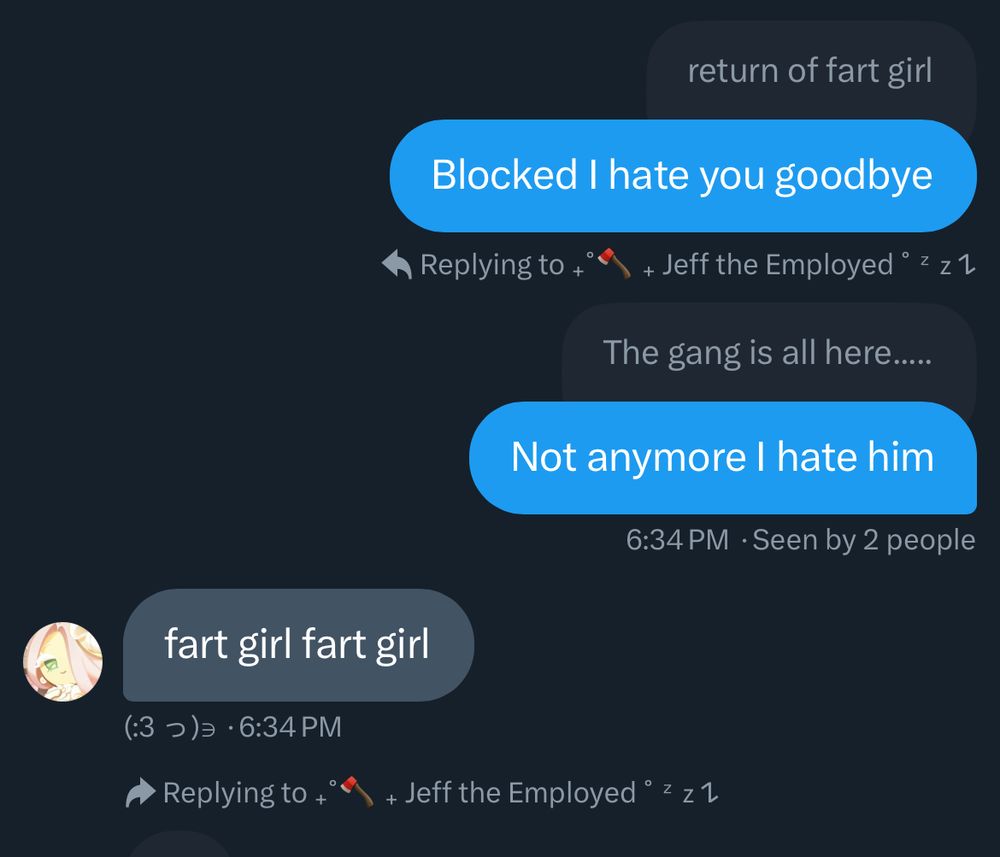Click lower 'Replying to Jeff the Employed' label
1000x857 pixels.
(x=422, y=793)
